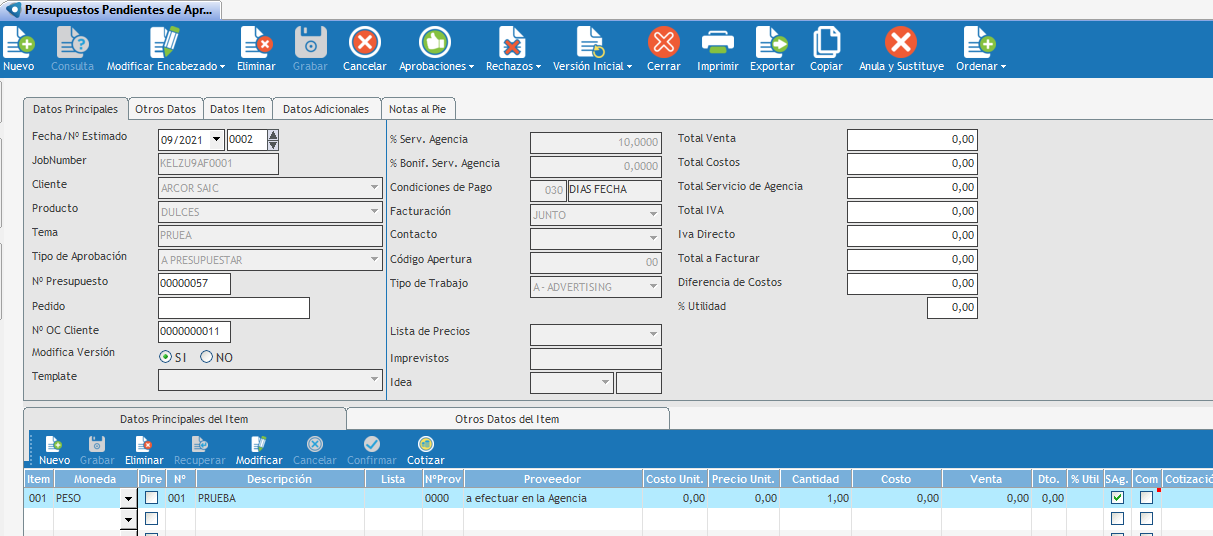Viewport: 1213px width, 536px height.
Task: Click Grabar in the item toolbar
Action: (x=97, y=451)
